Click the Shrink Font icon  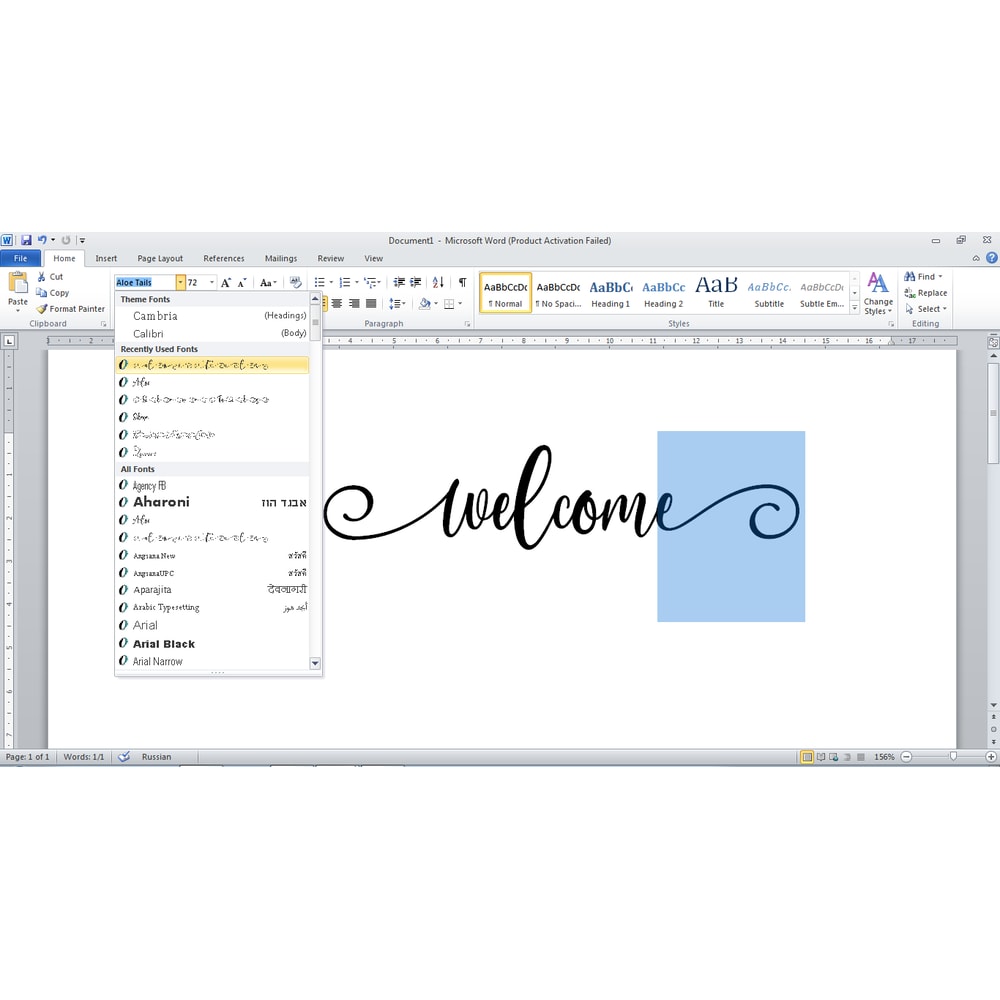point(241,283)
